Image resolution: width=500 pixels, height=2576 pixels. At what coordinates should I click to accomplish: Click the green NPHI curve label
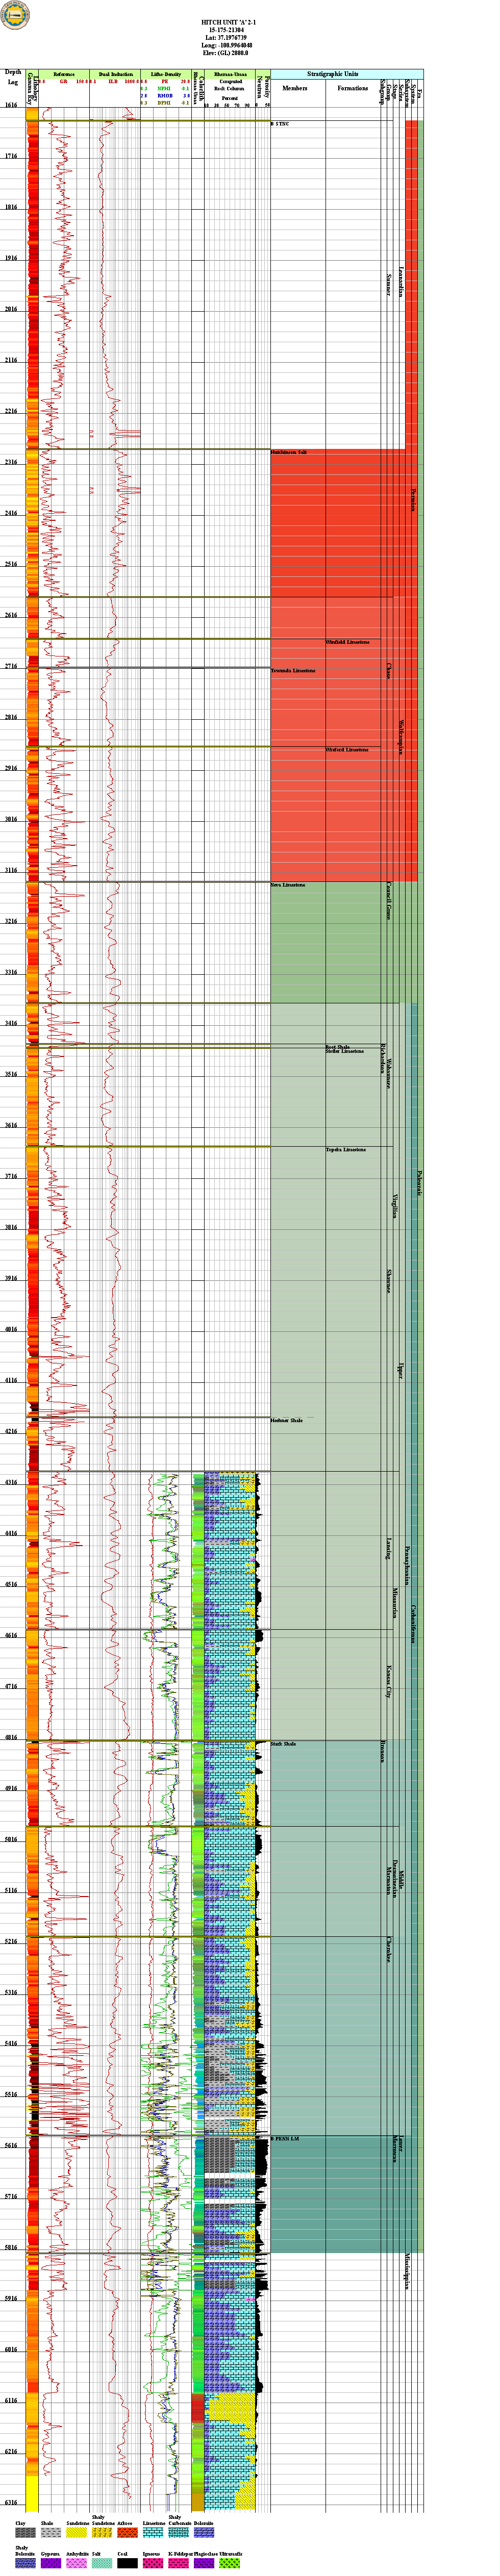pos(164,88)
